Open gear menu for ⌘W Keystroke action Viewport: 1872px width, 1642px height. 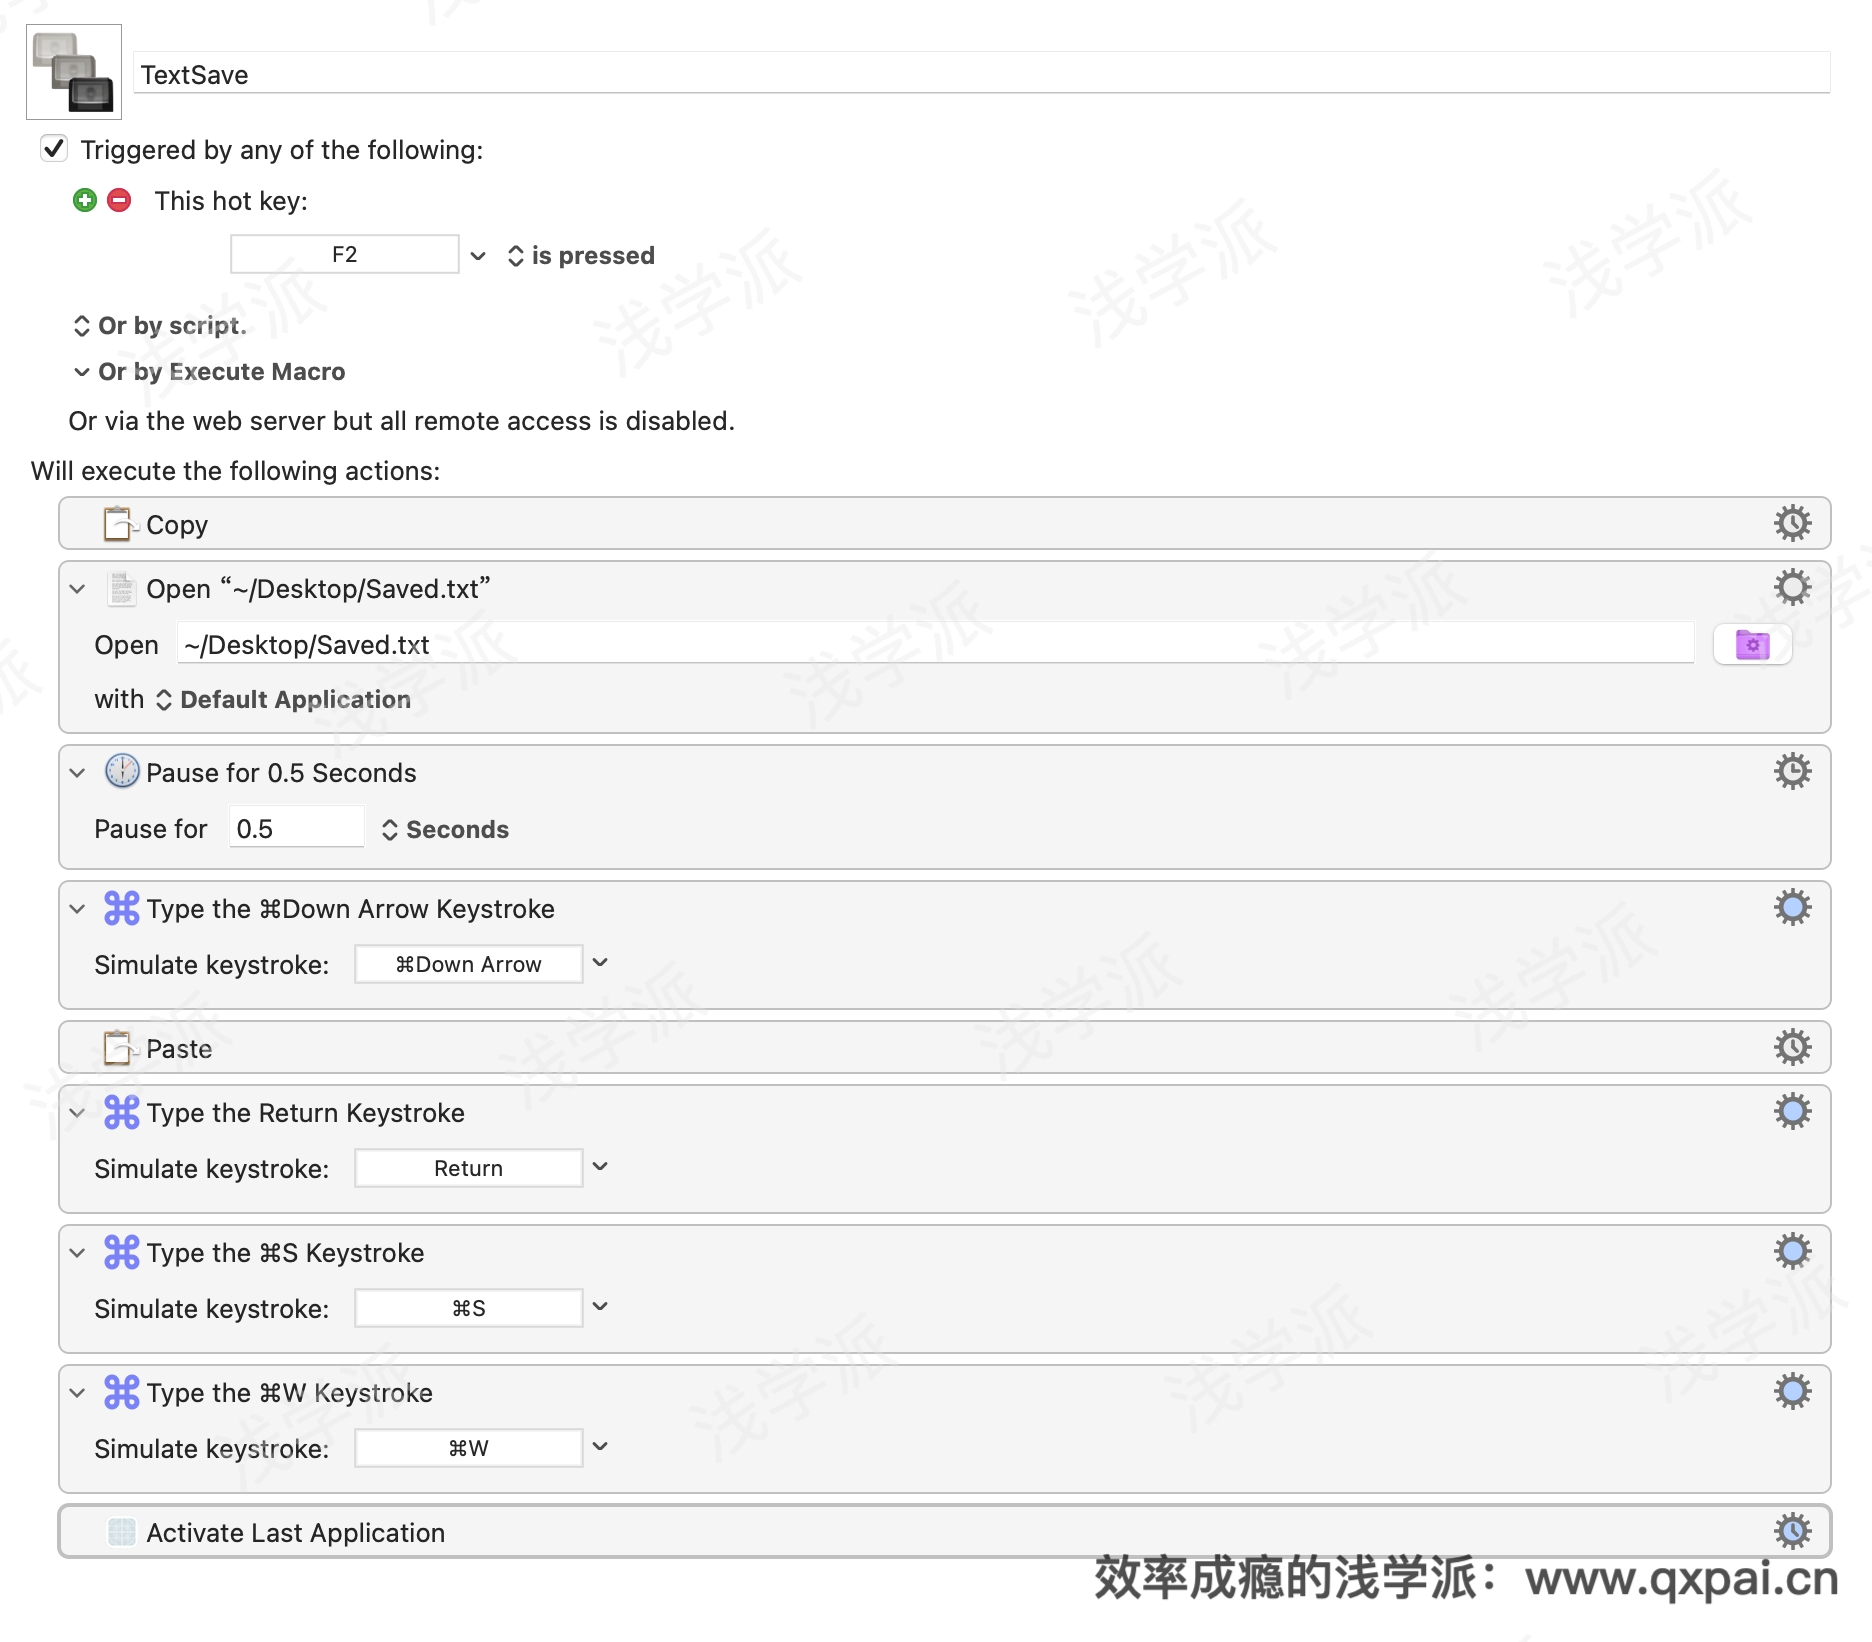(1792, 1391)
